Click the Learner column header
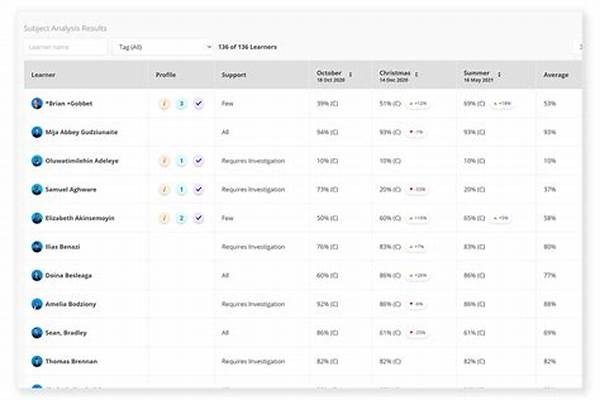The height and width of the screenshot is (400, 600). pos(43,75)
